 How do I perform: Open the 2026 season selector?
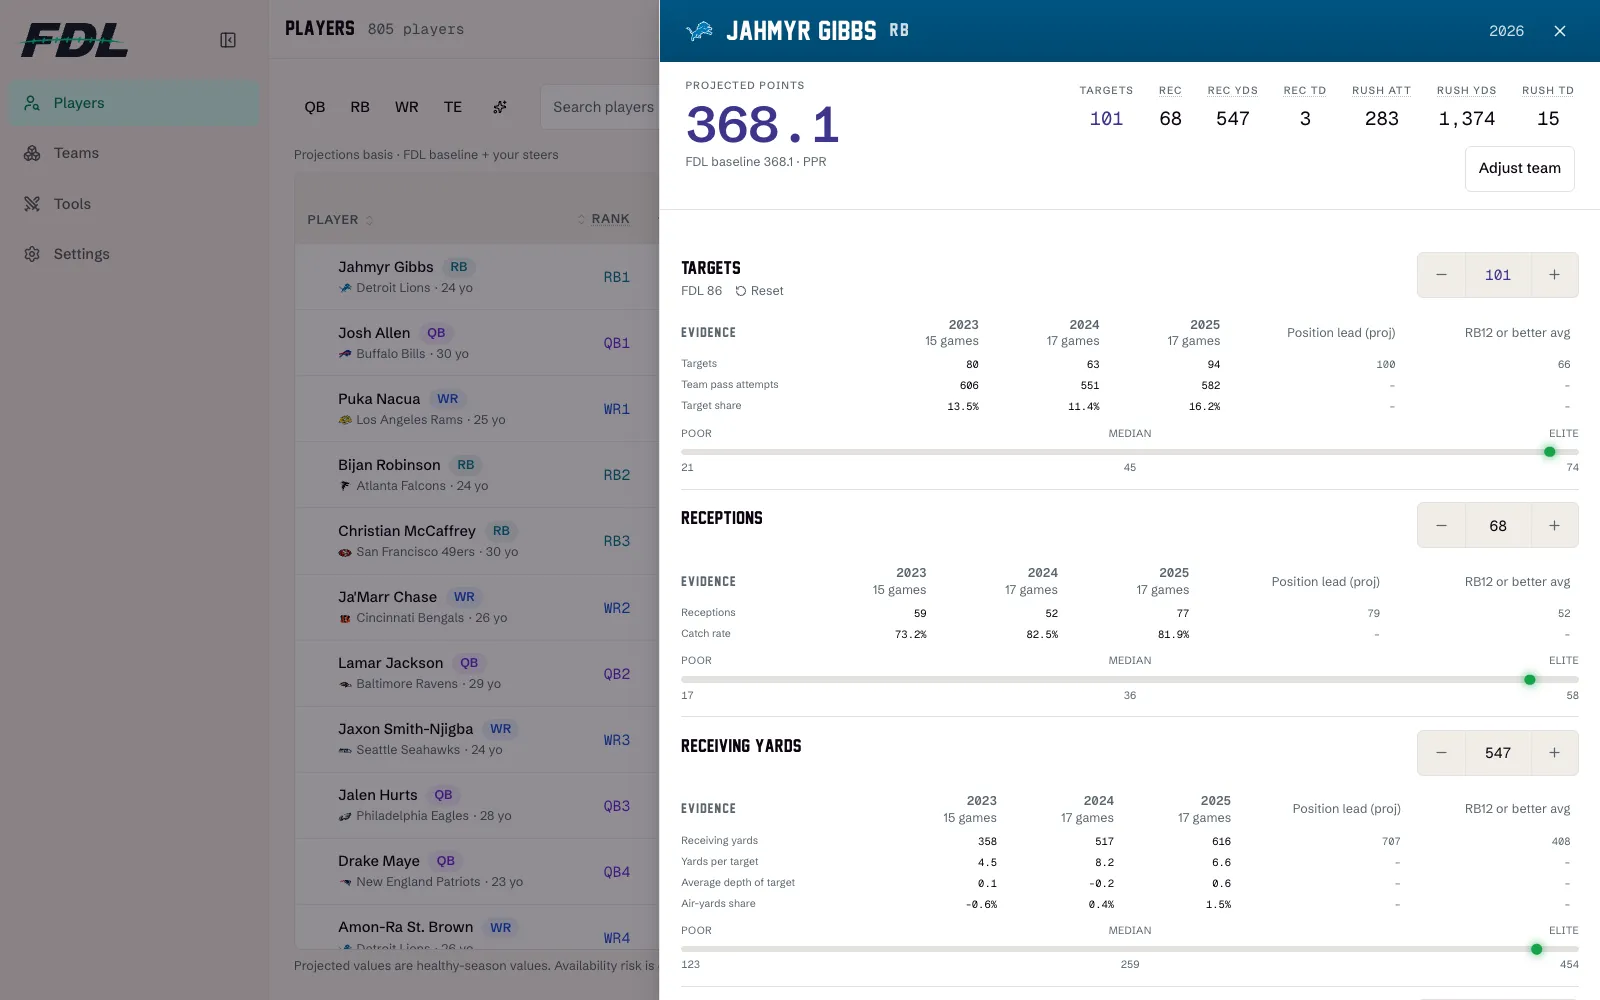(x=1506, y=31)
